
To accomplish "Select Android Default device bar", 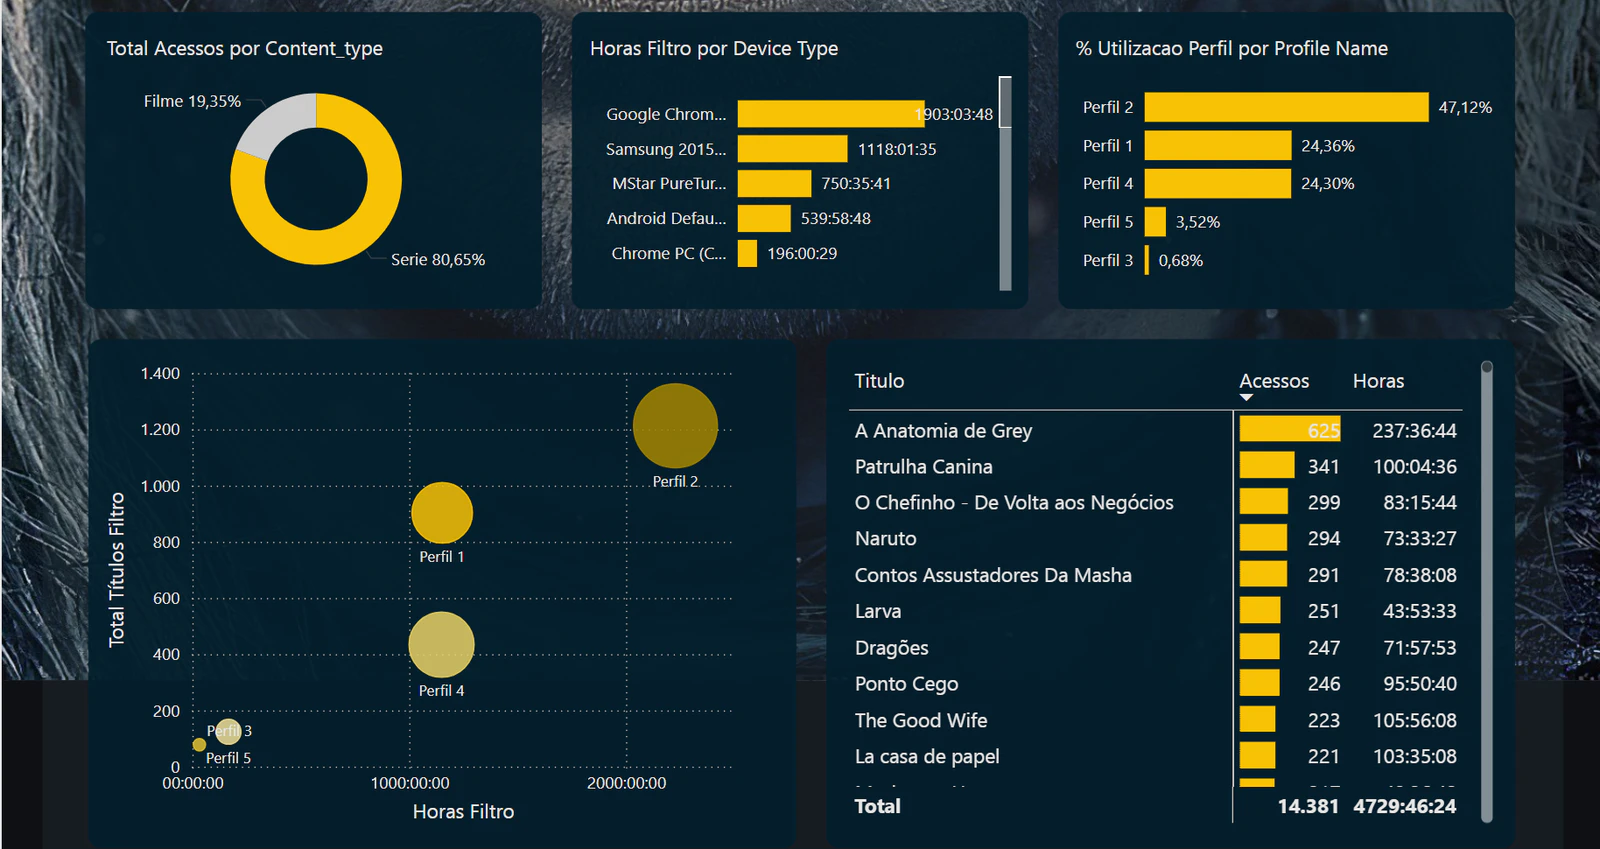I will (x=764, y=218).
